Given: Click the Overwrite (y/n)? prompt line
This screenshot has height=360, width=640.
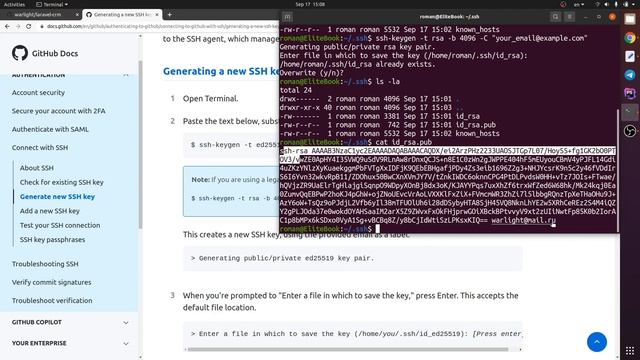Looking at the screenshot, I should tap(312, 73).
